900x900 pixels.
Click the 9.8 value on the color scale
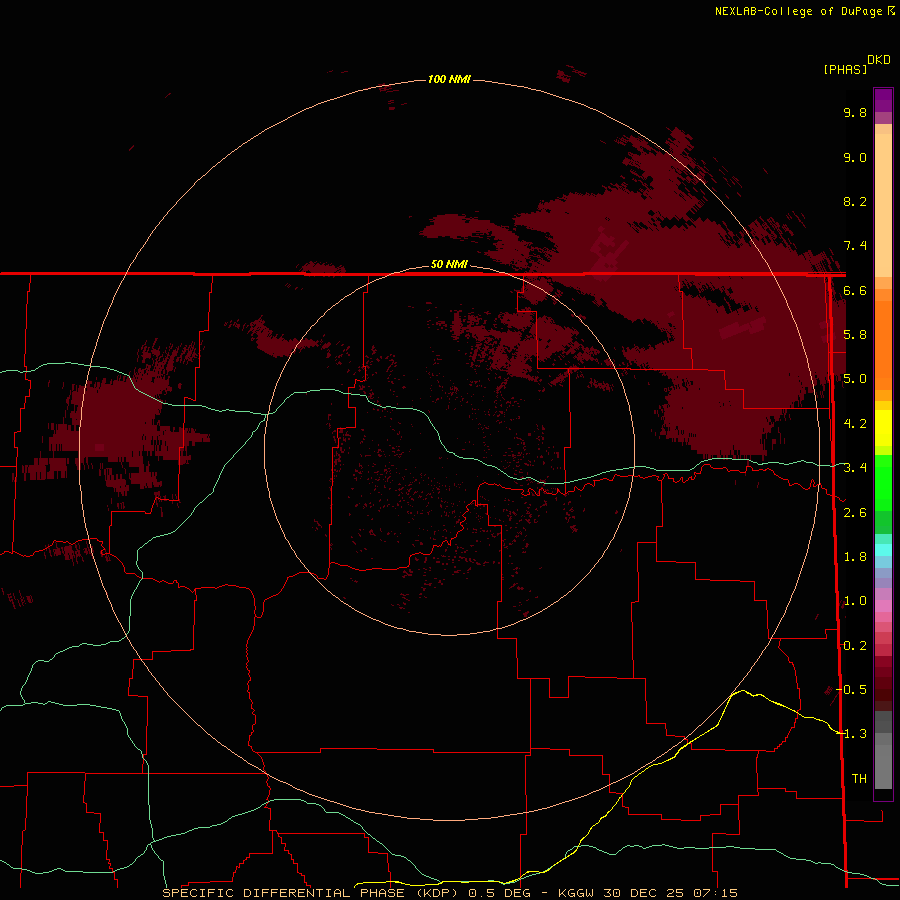tap(855, 112)
